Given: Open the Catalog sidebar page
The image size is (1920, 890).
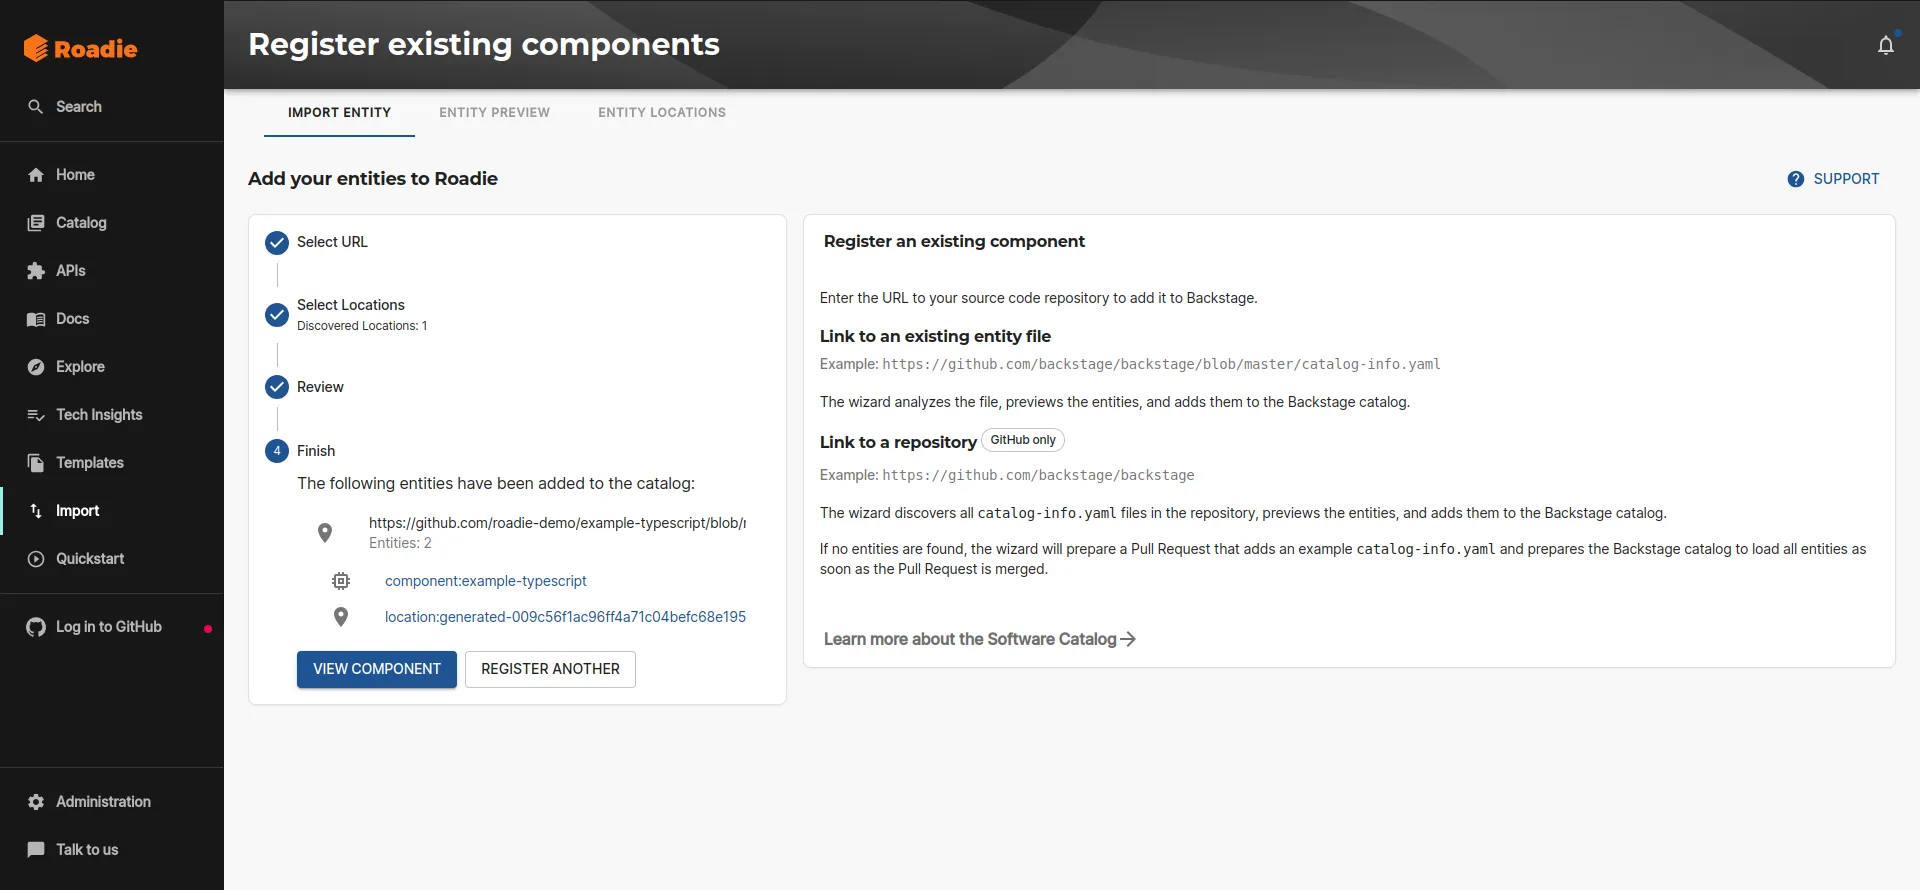Looking at the screenshot, I should [80, 223].
